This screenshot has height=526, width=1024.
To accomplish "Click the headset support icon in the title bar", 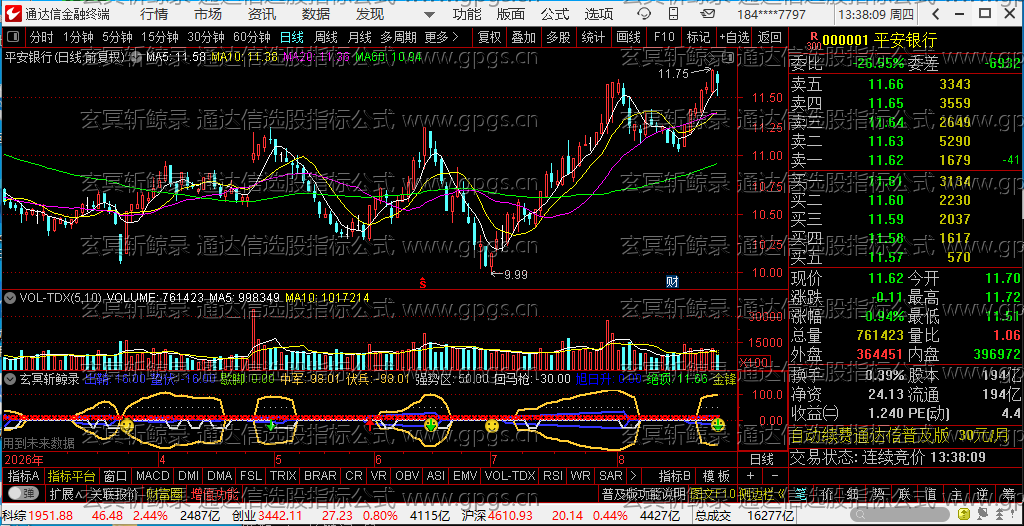I will coord(644,14).
